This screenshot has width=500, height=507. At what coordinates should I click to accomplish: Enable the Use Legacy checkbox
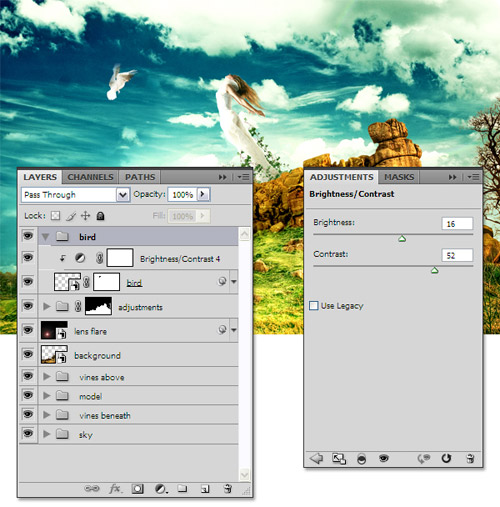314,305
